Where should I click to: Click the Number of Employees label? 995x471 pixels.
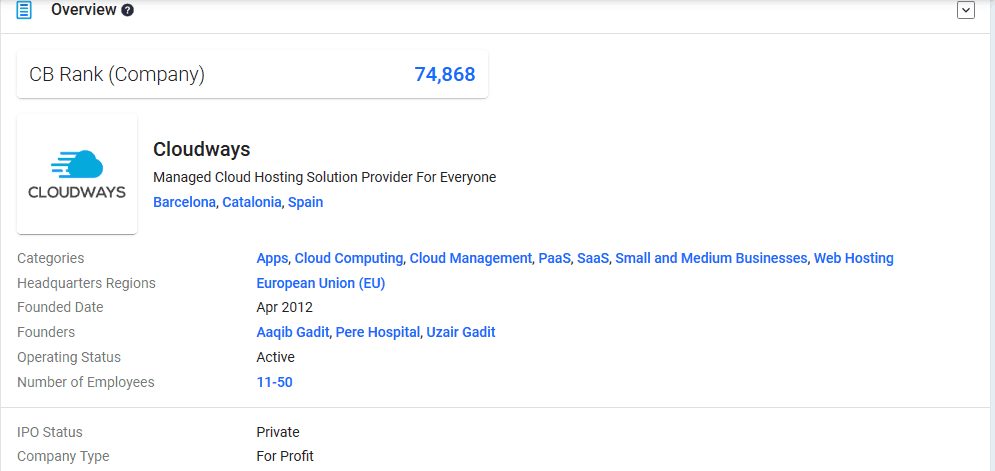[x=86, y=382]
